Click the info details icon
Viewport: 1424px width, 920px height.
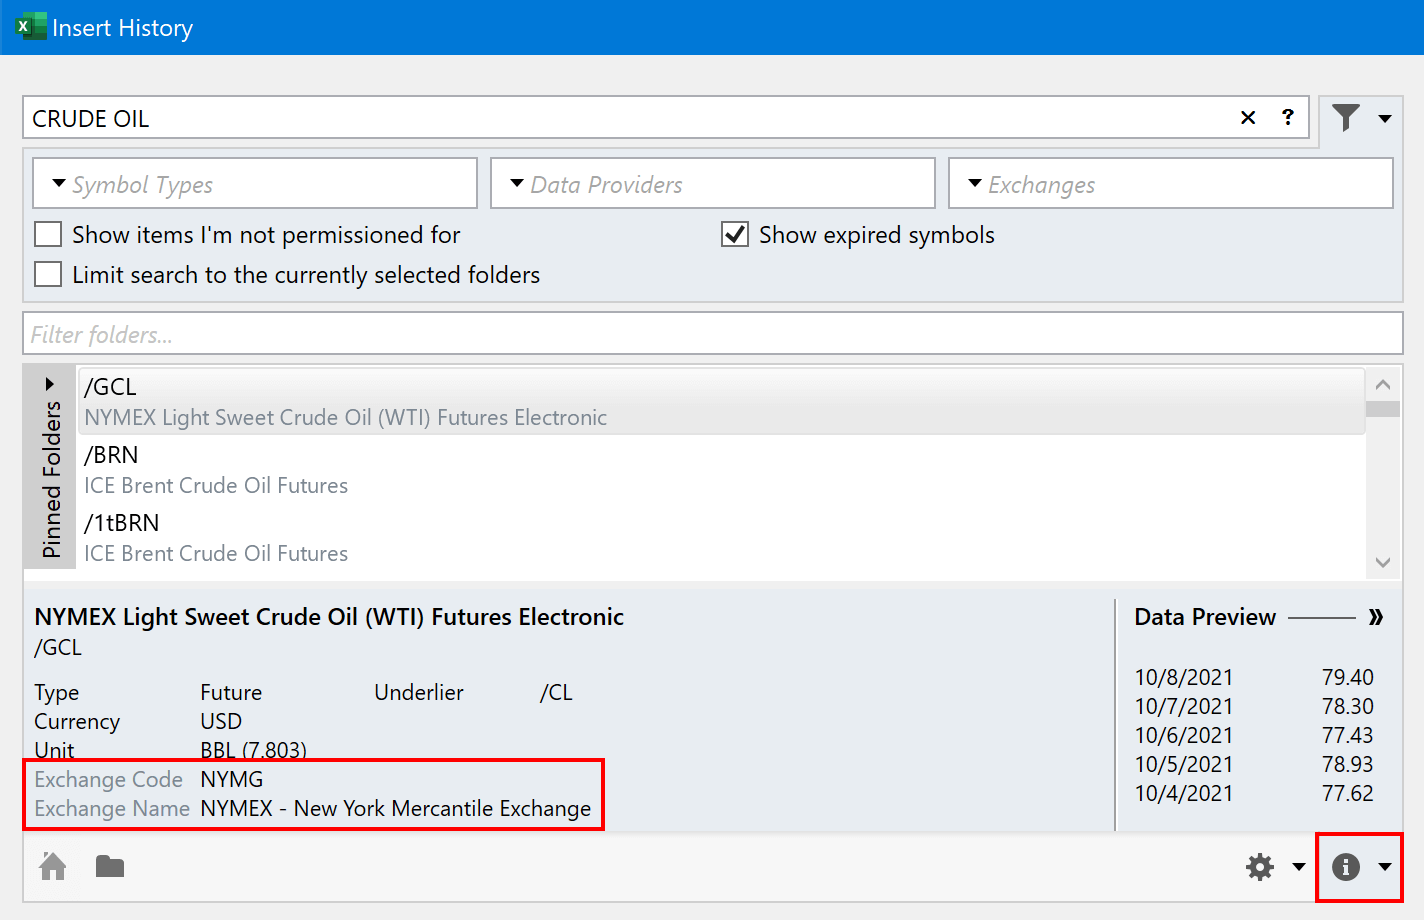(1346, 867)
